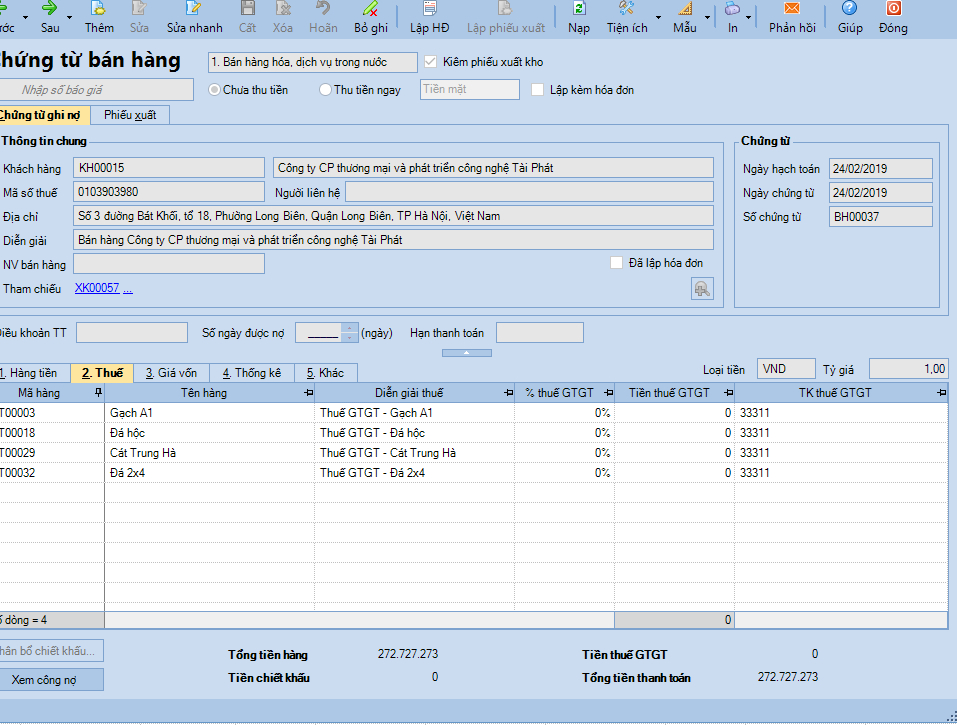
Task: Click the reference ellipsis link
Action: tap(128, 289)
